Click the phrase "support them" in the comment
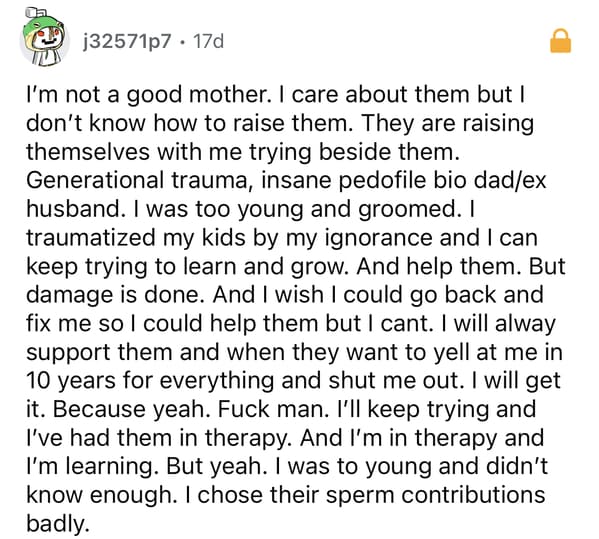The image size is (599, 539). 99,352
